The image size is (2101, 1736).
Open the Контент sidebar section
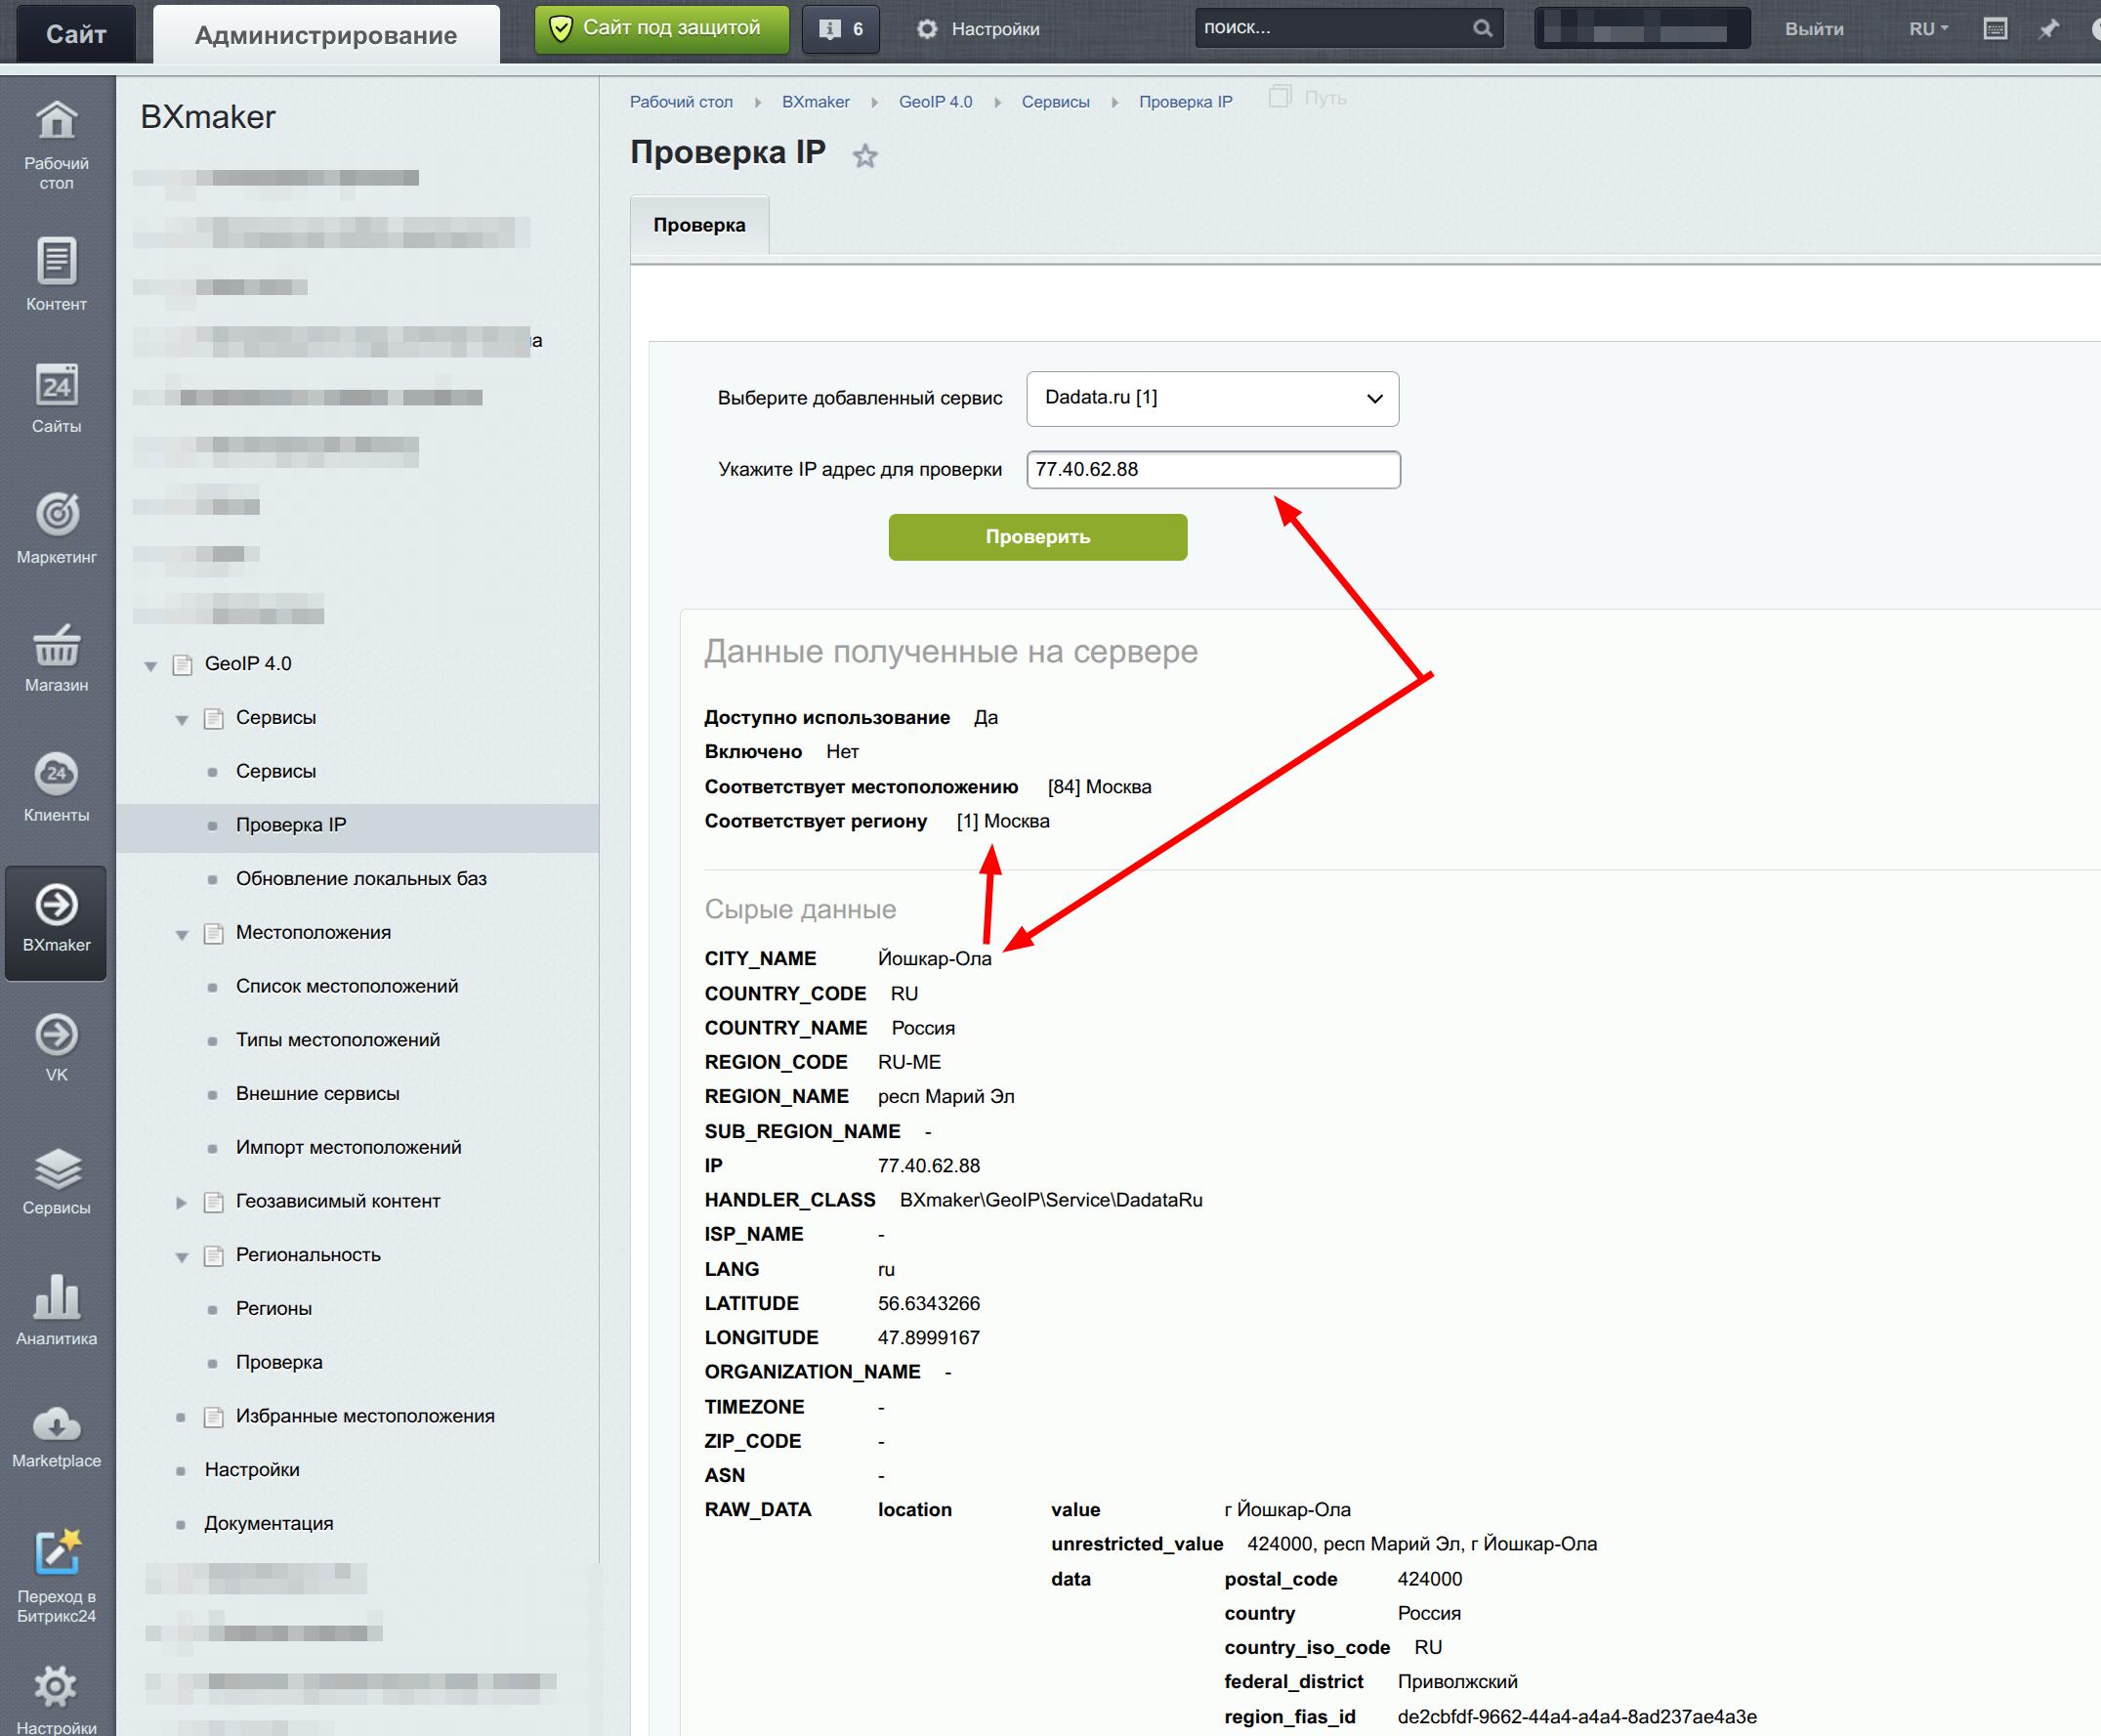57,273
